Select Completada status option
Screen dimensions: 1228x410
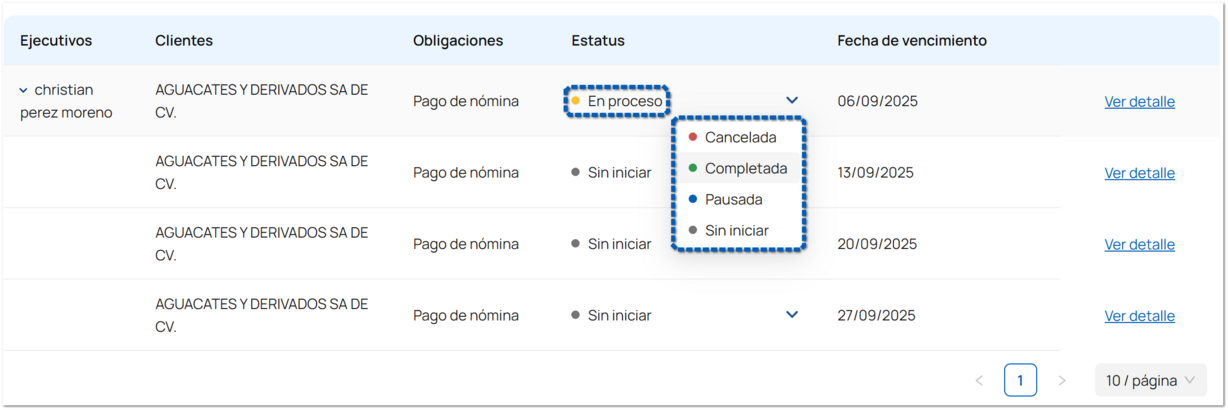pyautogui.click(x=745, y=168)
